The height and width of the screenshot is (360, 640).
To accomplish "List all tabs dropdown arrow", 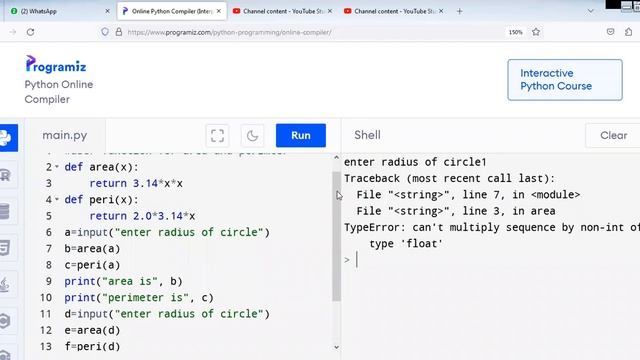I will pos(590,11).
